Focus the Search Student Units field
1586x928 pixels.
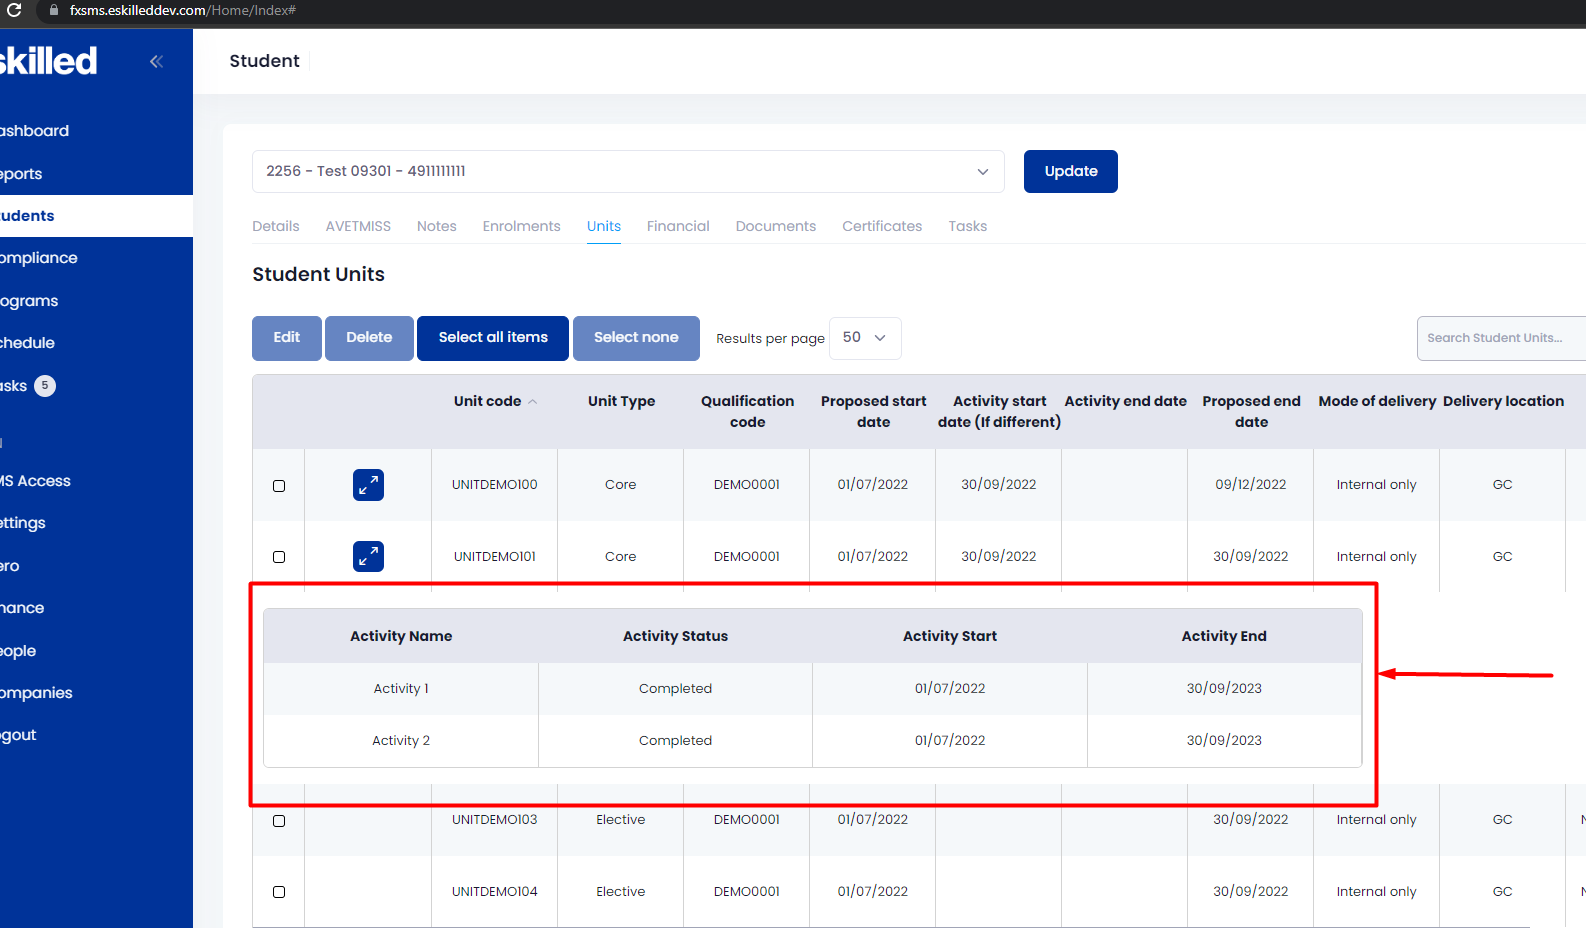point(1501,338)
